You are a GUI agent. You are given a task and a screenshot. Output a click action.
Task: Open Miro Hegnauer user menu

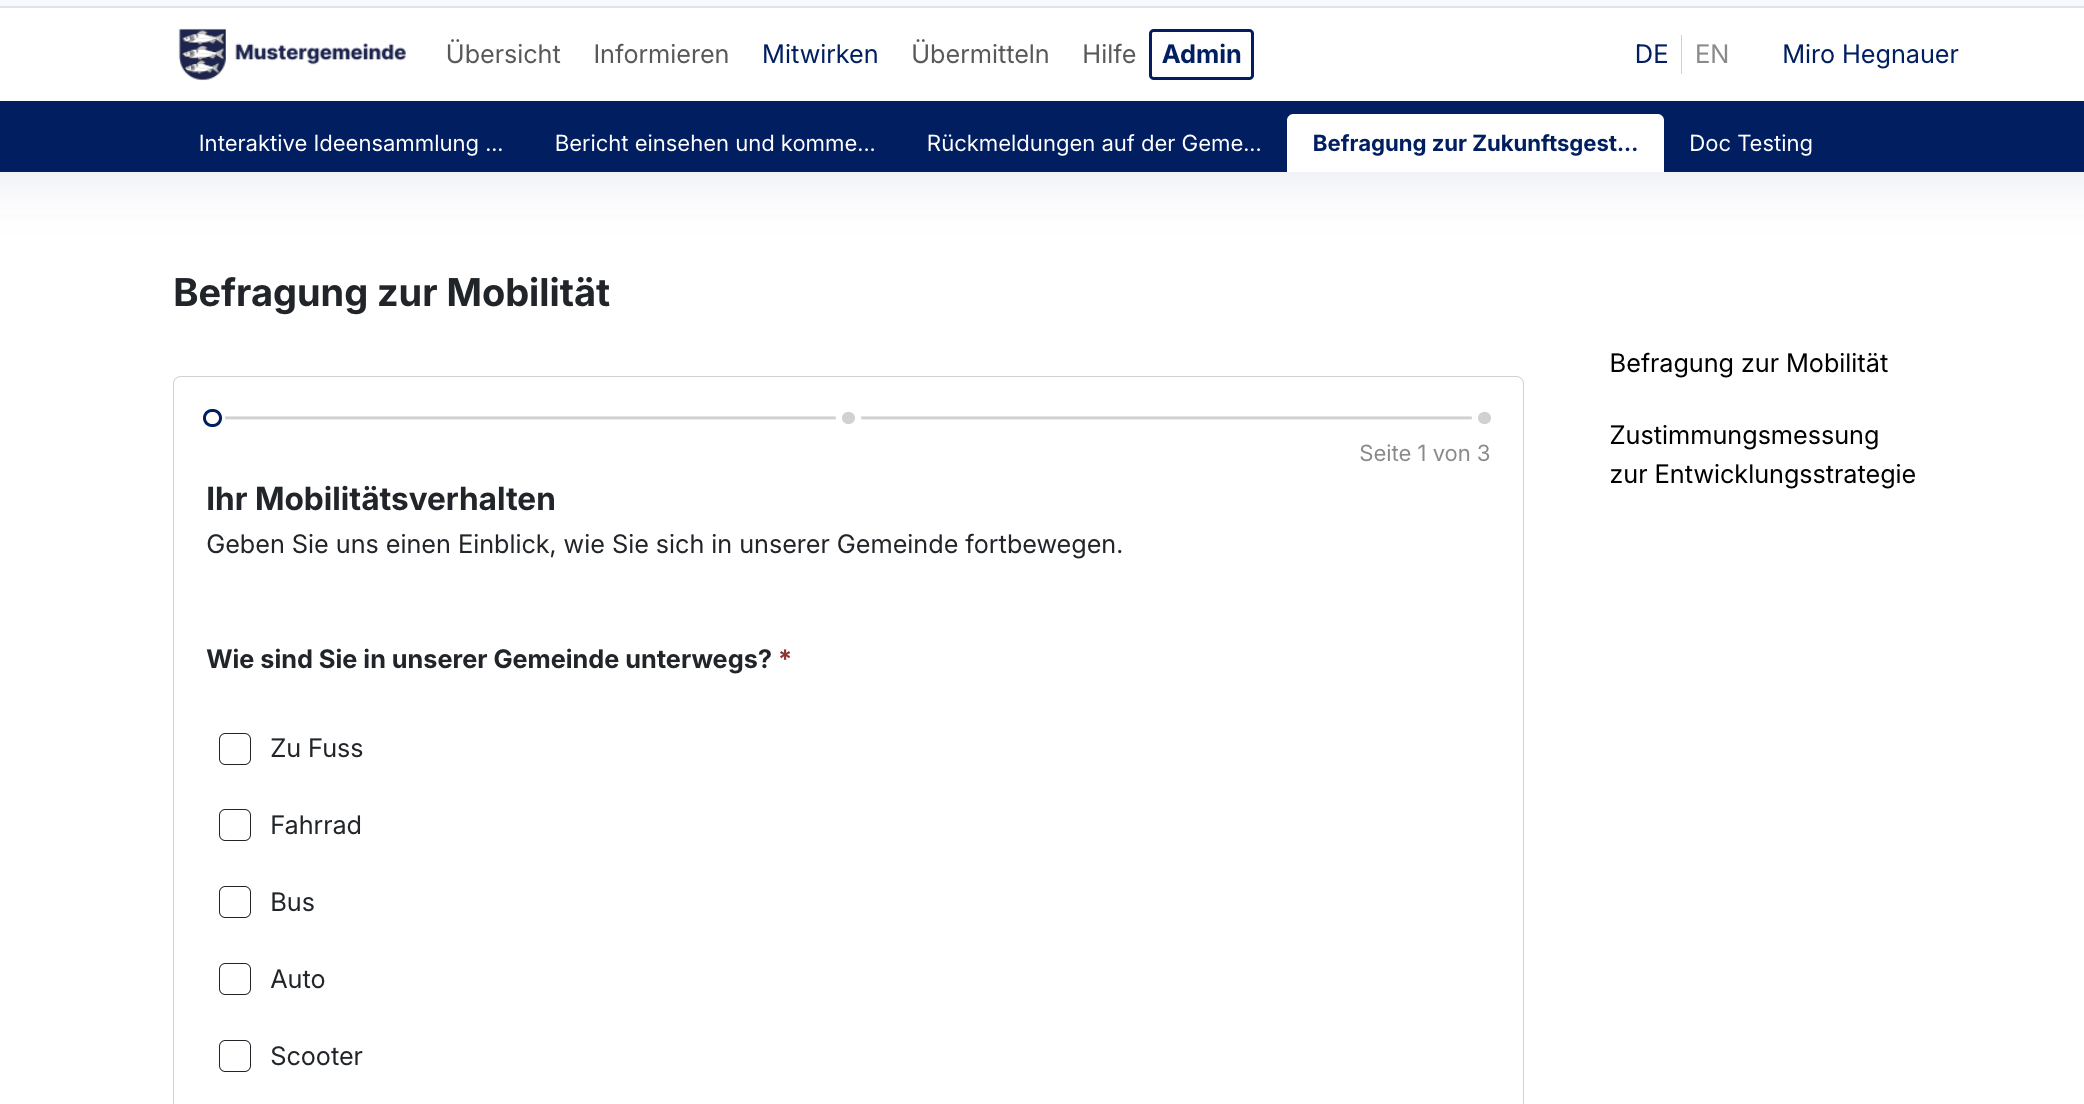tap(1870, 54)
